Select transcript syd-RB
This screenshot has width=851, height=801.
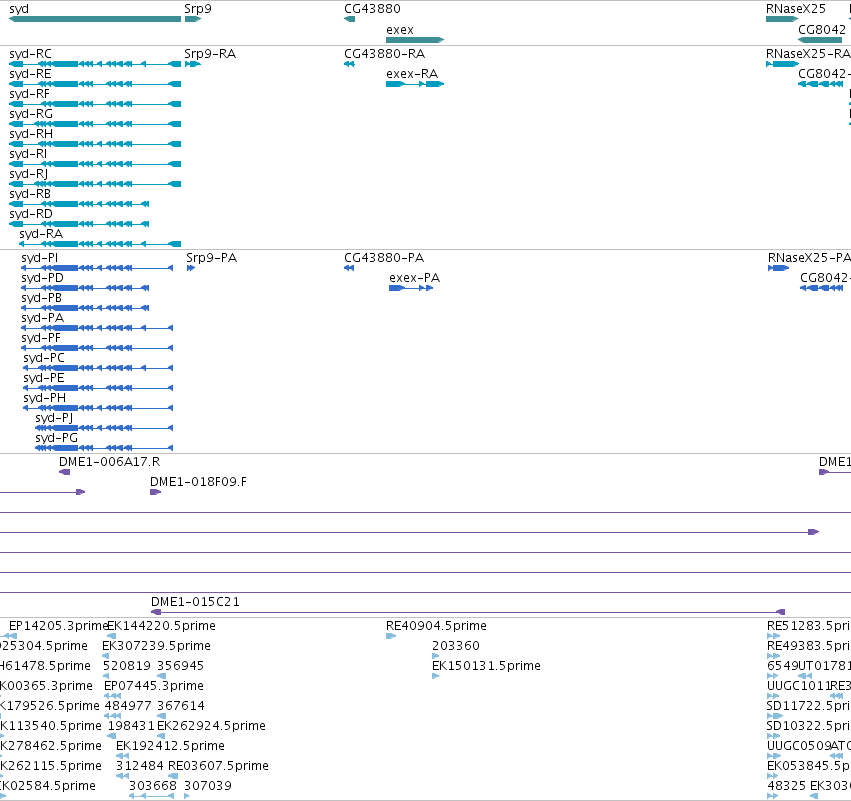click(x=79, y=204)
